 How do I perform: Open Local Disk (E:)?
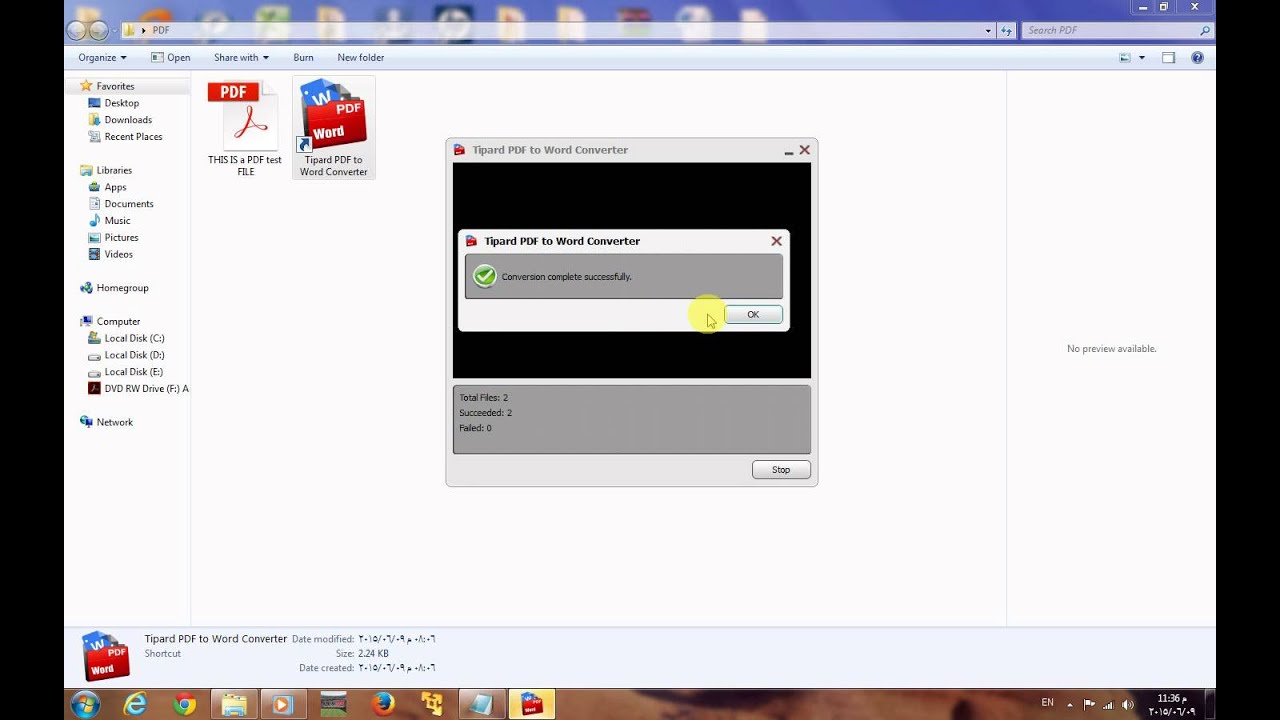tap(134, 372)
